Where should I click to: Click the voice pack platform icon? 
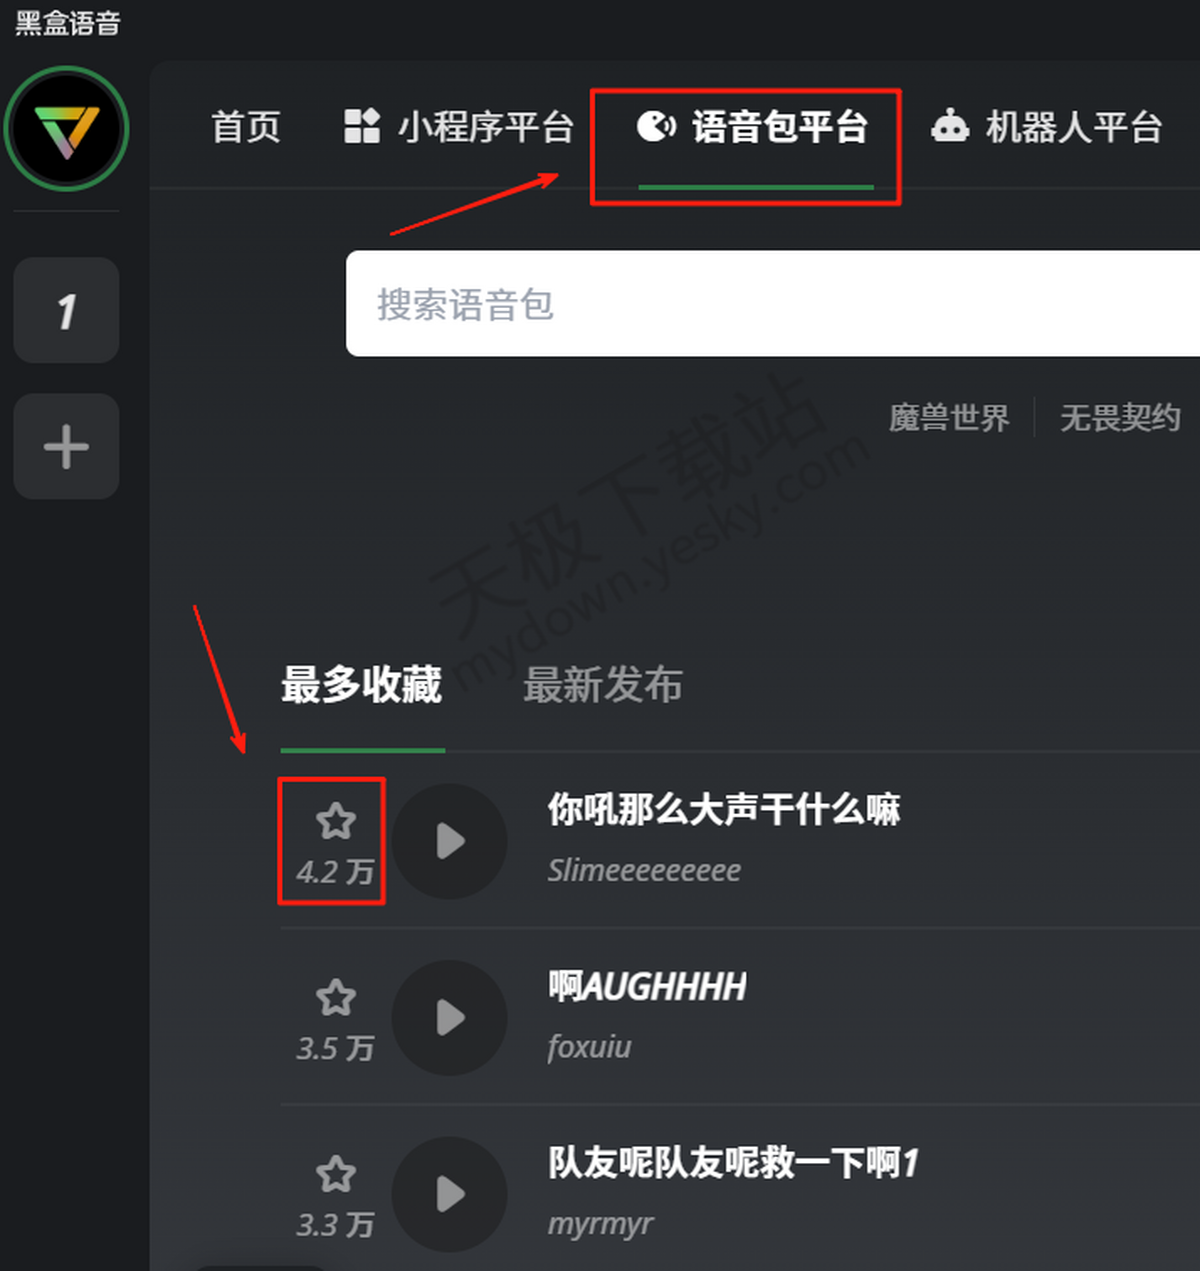pyautogui.click(x=656, y=126)
